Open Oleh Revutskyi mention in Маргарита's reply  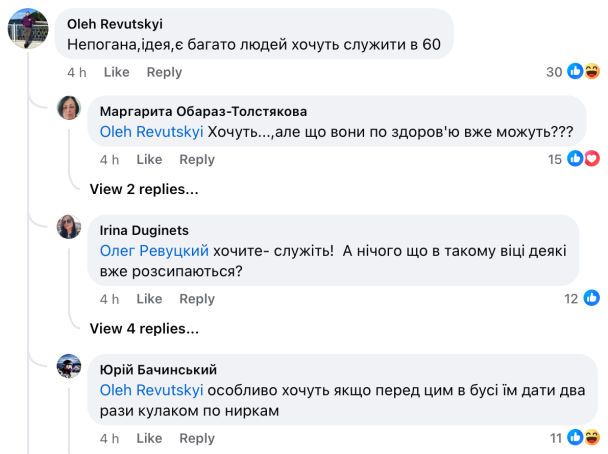152,131
